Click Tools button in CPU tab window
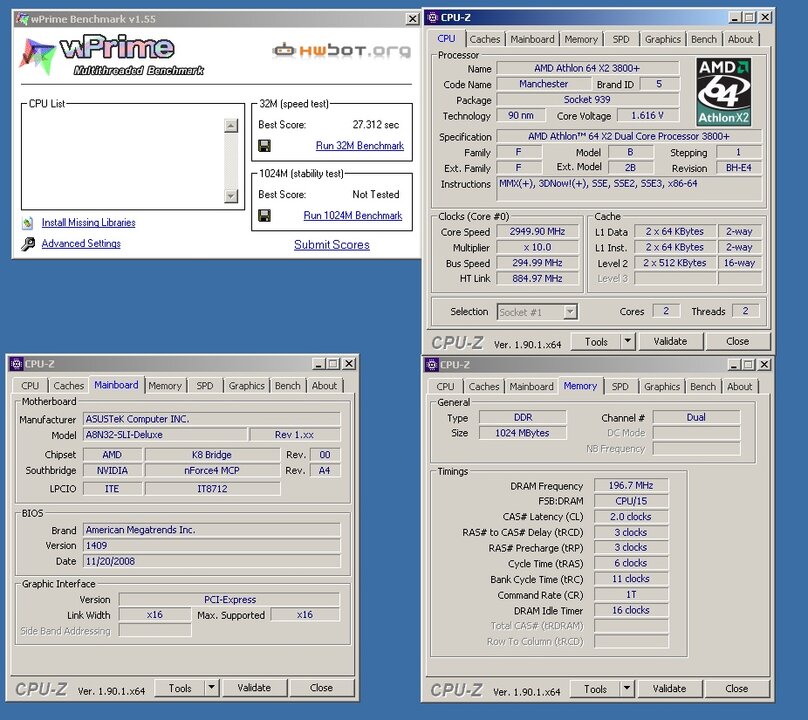This screenshot has height=720, width=808. pos(596,341)
